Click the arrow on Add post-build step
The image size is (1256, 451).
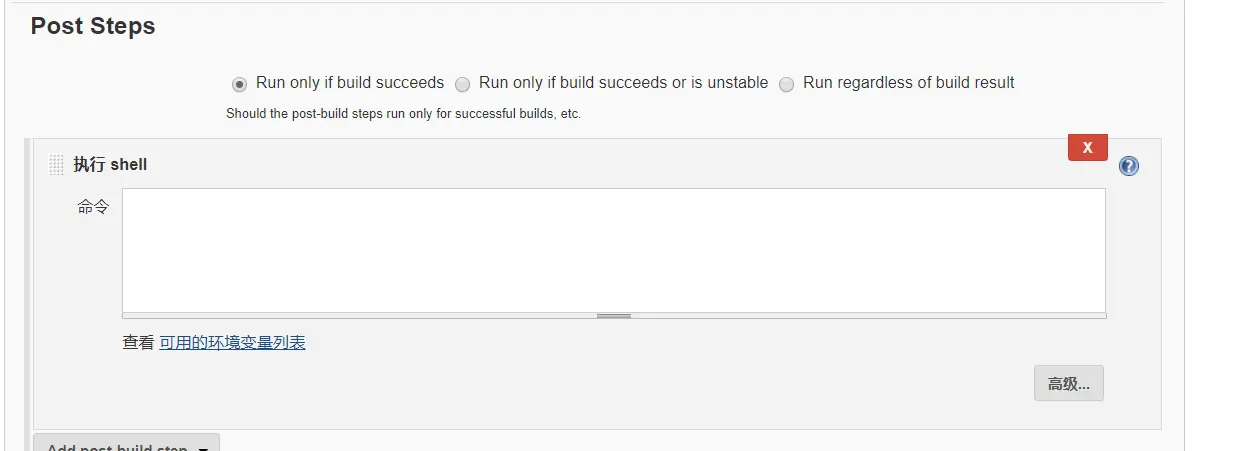203,447
